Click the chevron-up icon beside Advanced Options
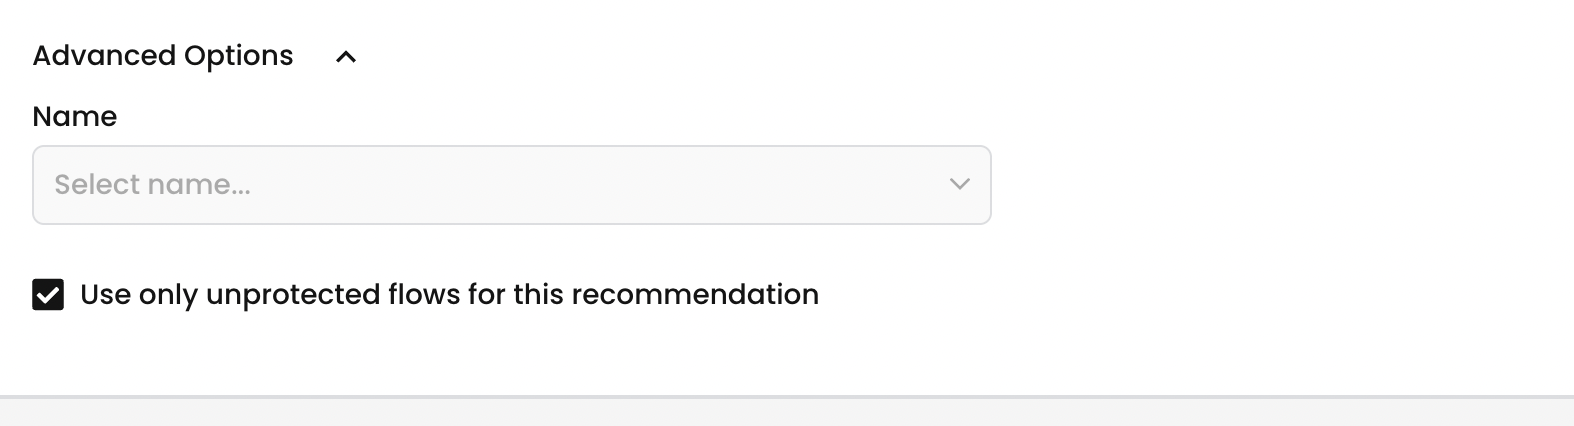Screen dimensions: 1574x426 (x=346, y=57)
